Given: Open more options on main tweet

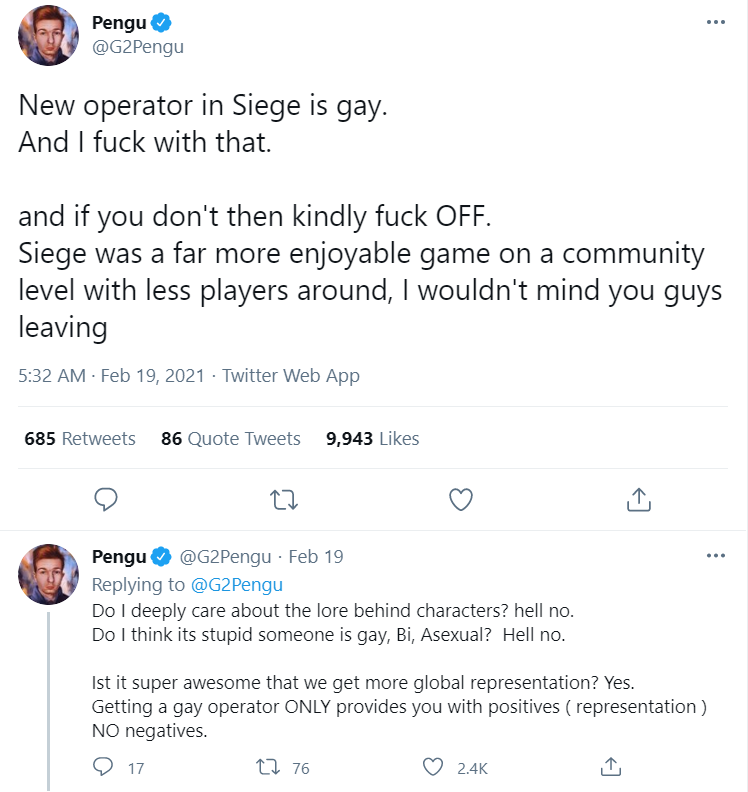Looking at the screenshot, I should click(715, 23).
